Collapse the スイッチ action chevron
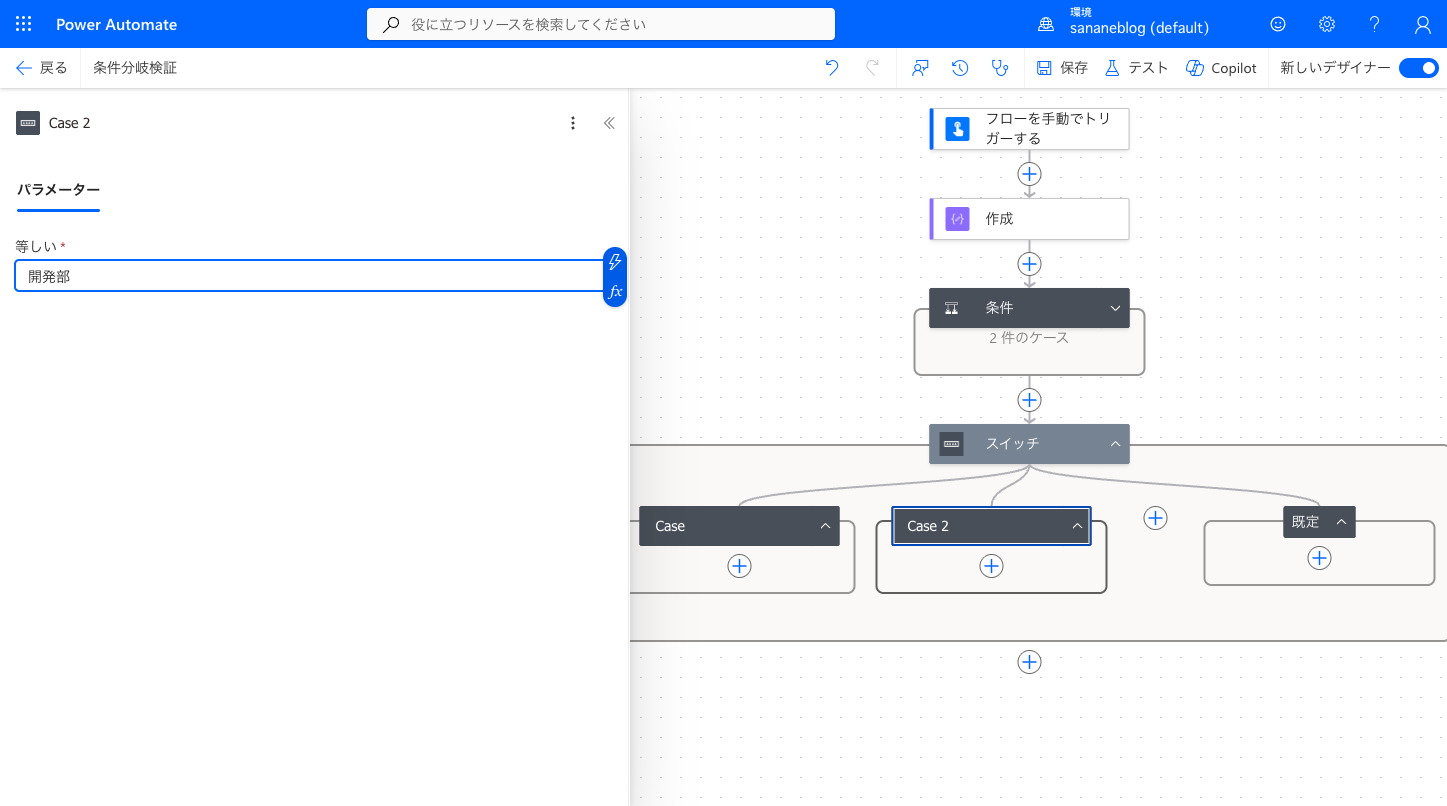 point(1115,444)
